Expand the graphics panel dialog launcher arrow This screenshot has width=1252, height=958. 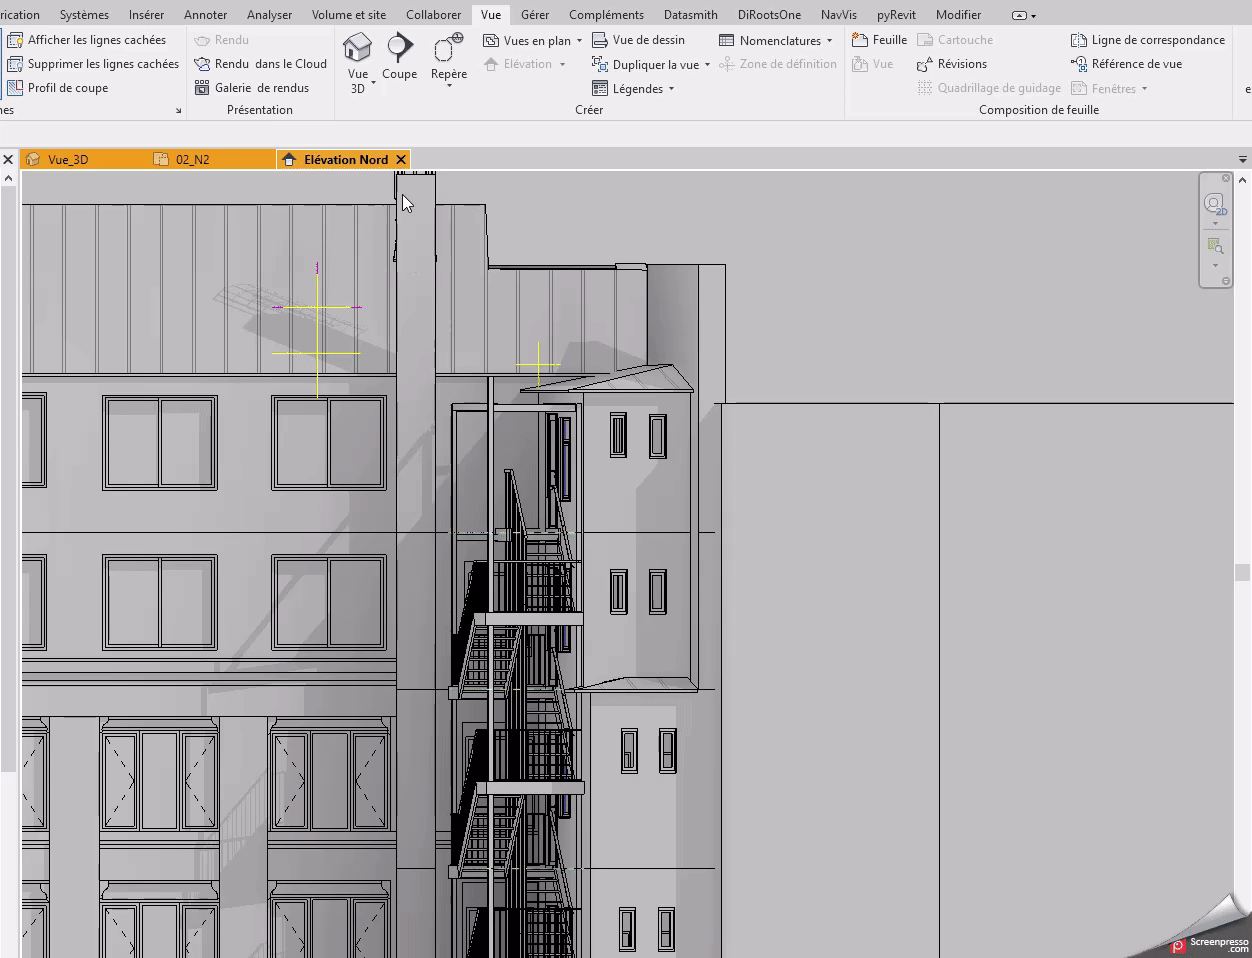[179, 111]
